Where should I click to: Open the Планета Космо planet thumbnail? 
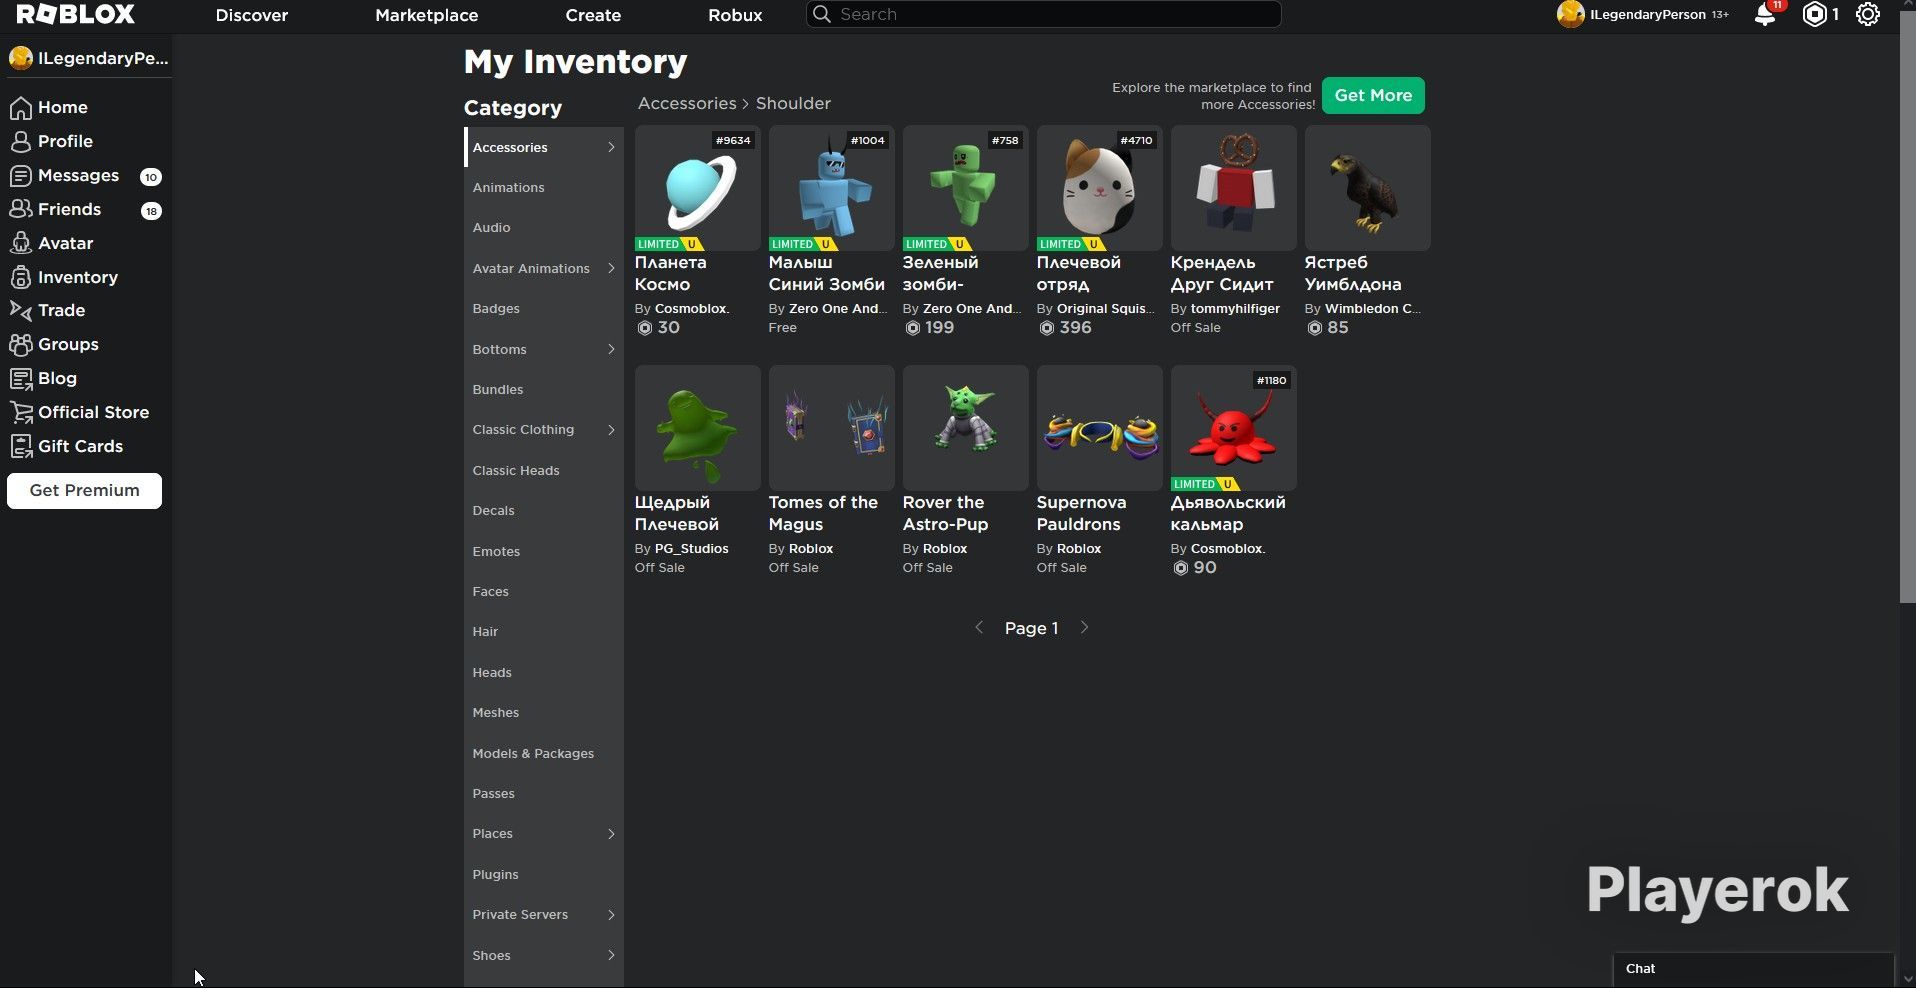[x=698, y=188]
